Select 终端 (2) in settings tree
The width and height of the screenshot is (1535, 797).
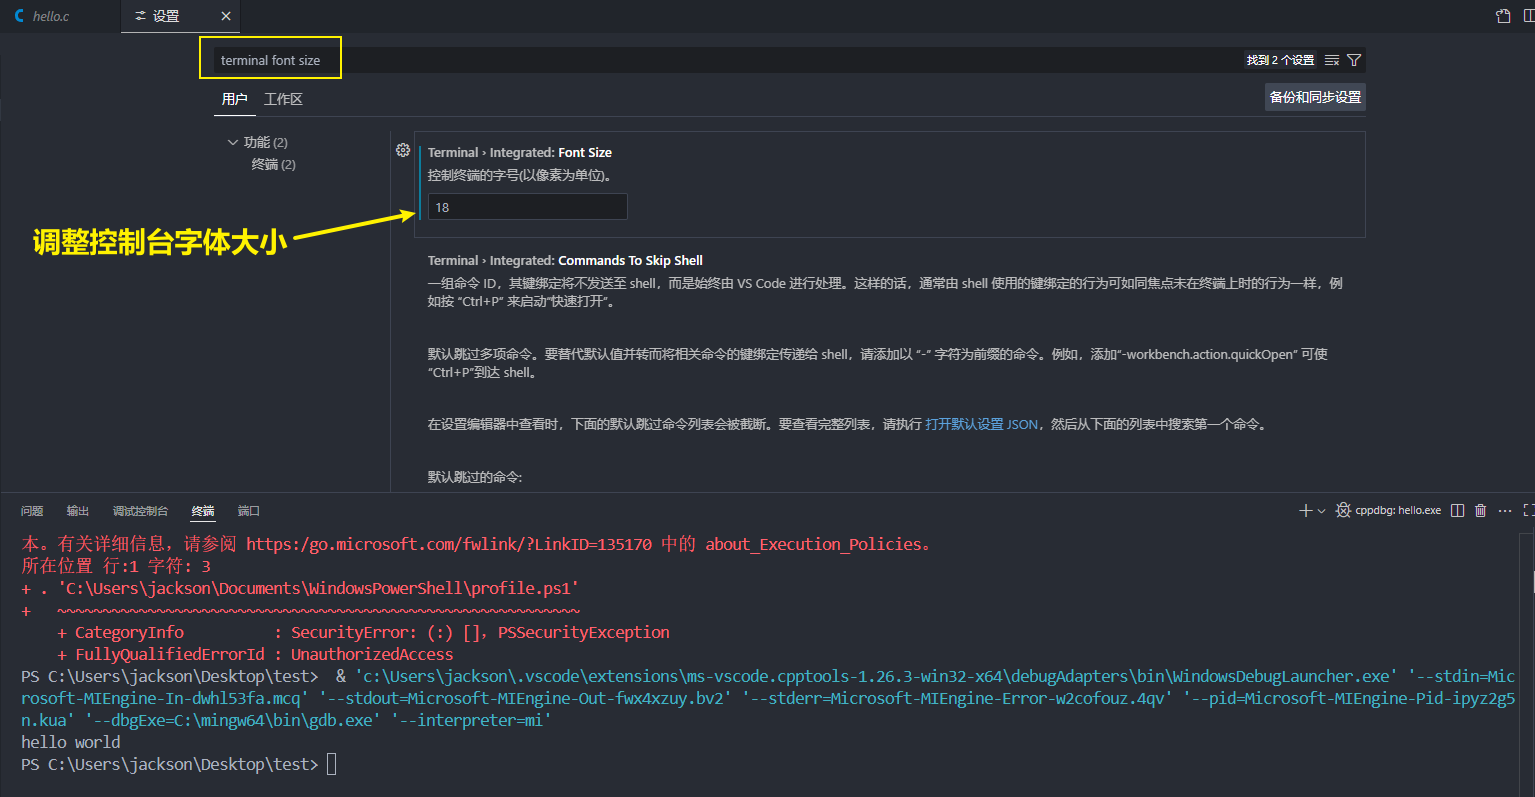pos(273,164)
